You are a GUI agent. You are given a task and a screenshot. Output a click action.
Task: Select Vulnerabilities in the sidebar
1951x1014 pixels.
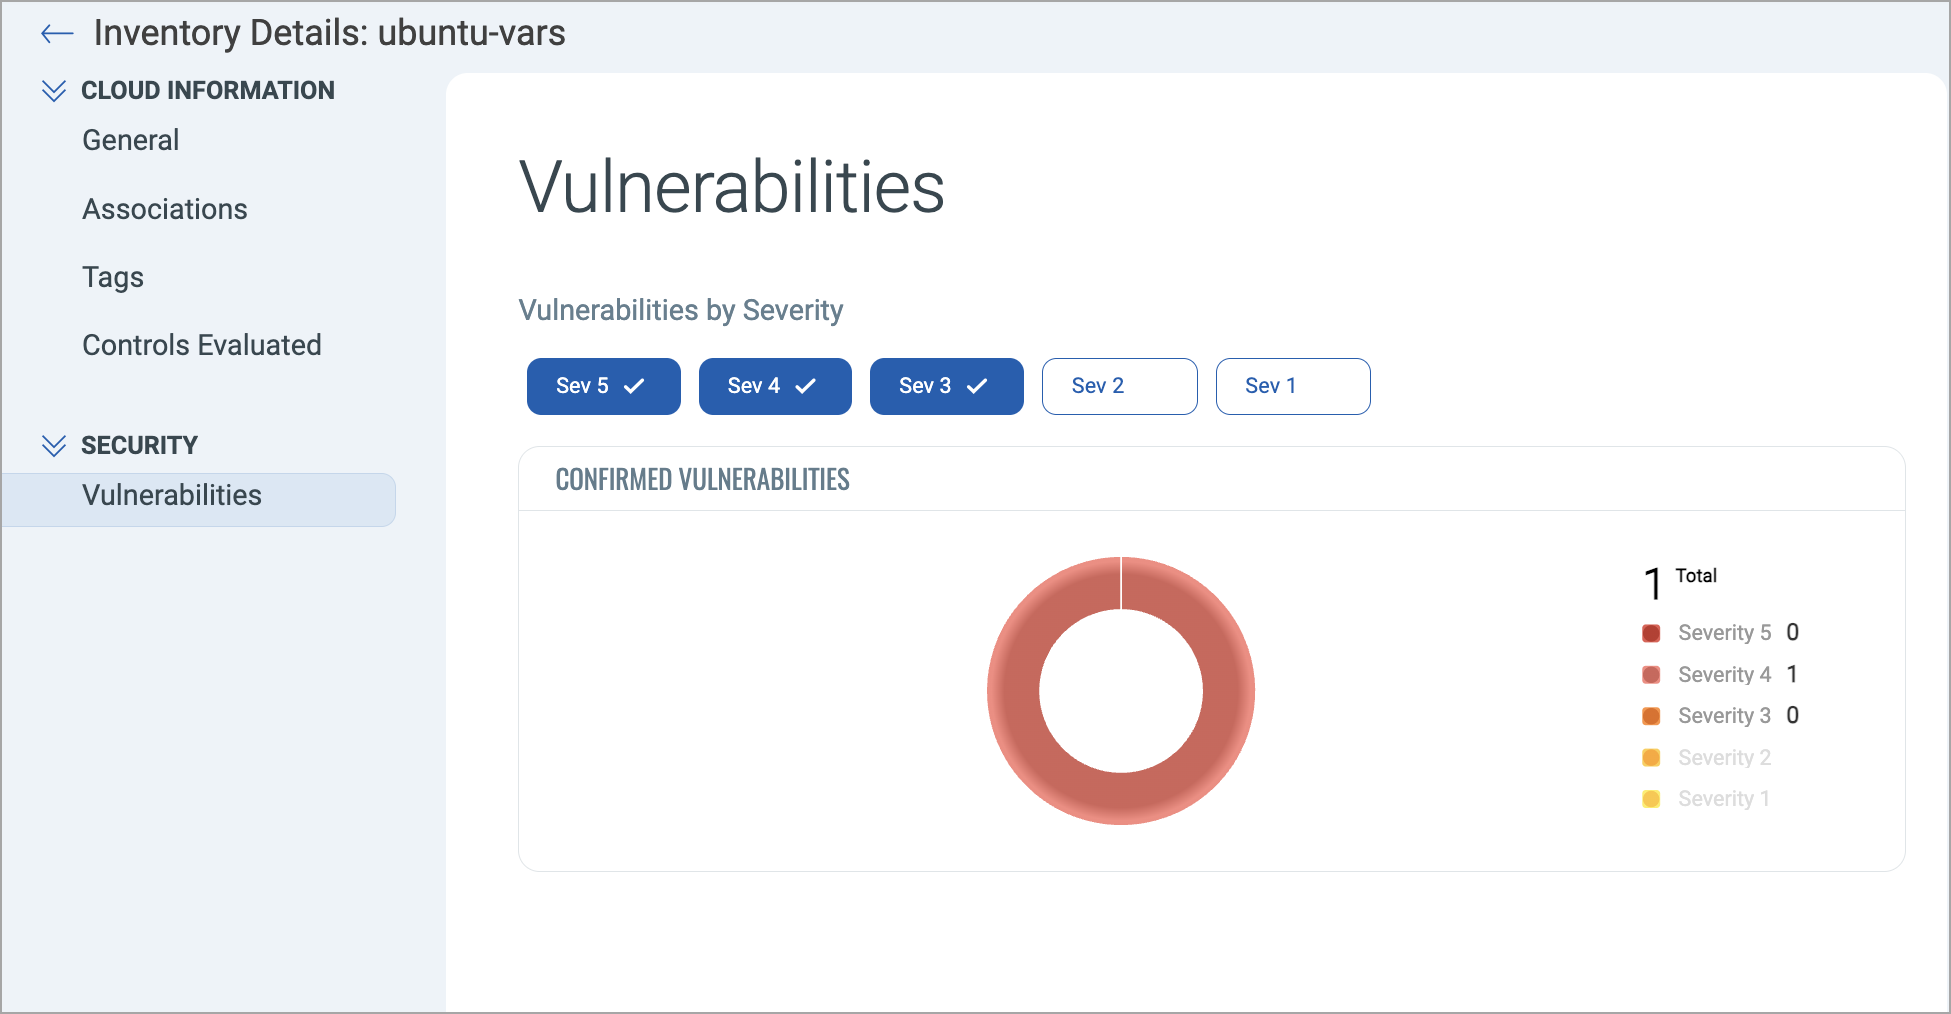[172, 496]
